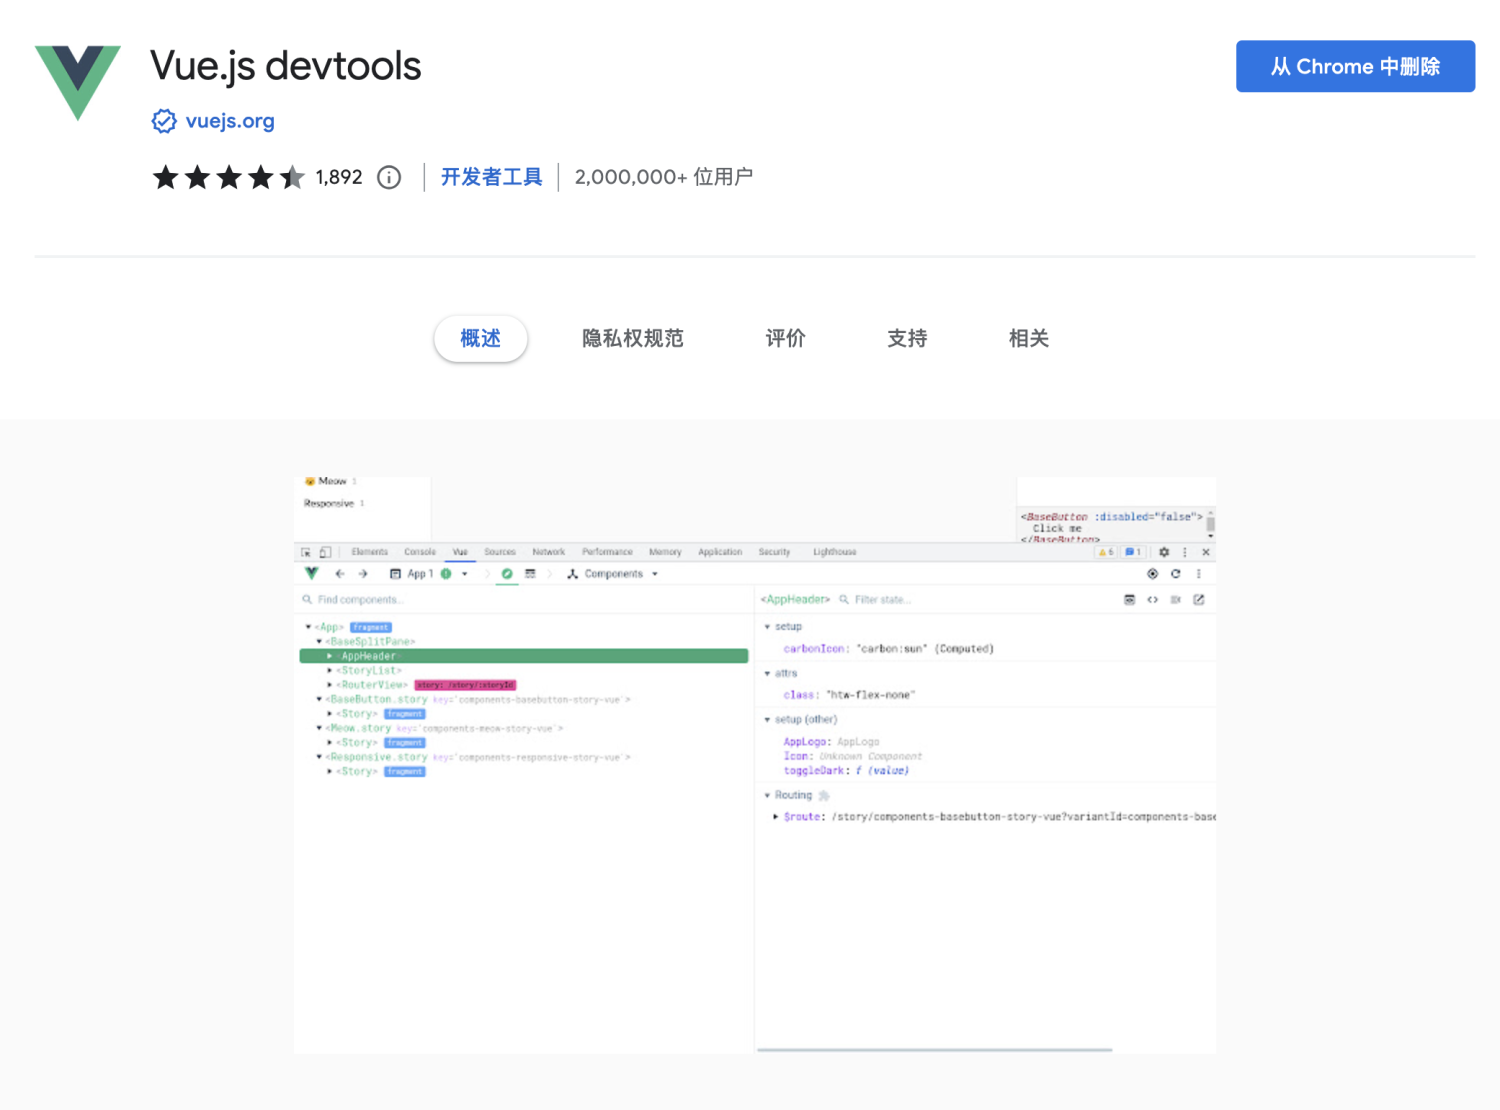Open the 相关 tab
The width and height of the screenshot is (1500, 1110).
click(1028, 338)
